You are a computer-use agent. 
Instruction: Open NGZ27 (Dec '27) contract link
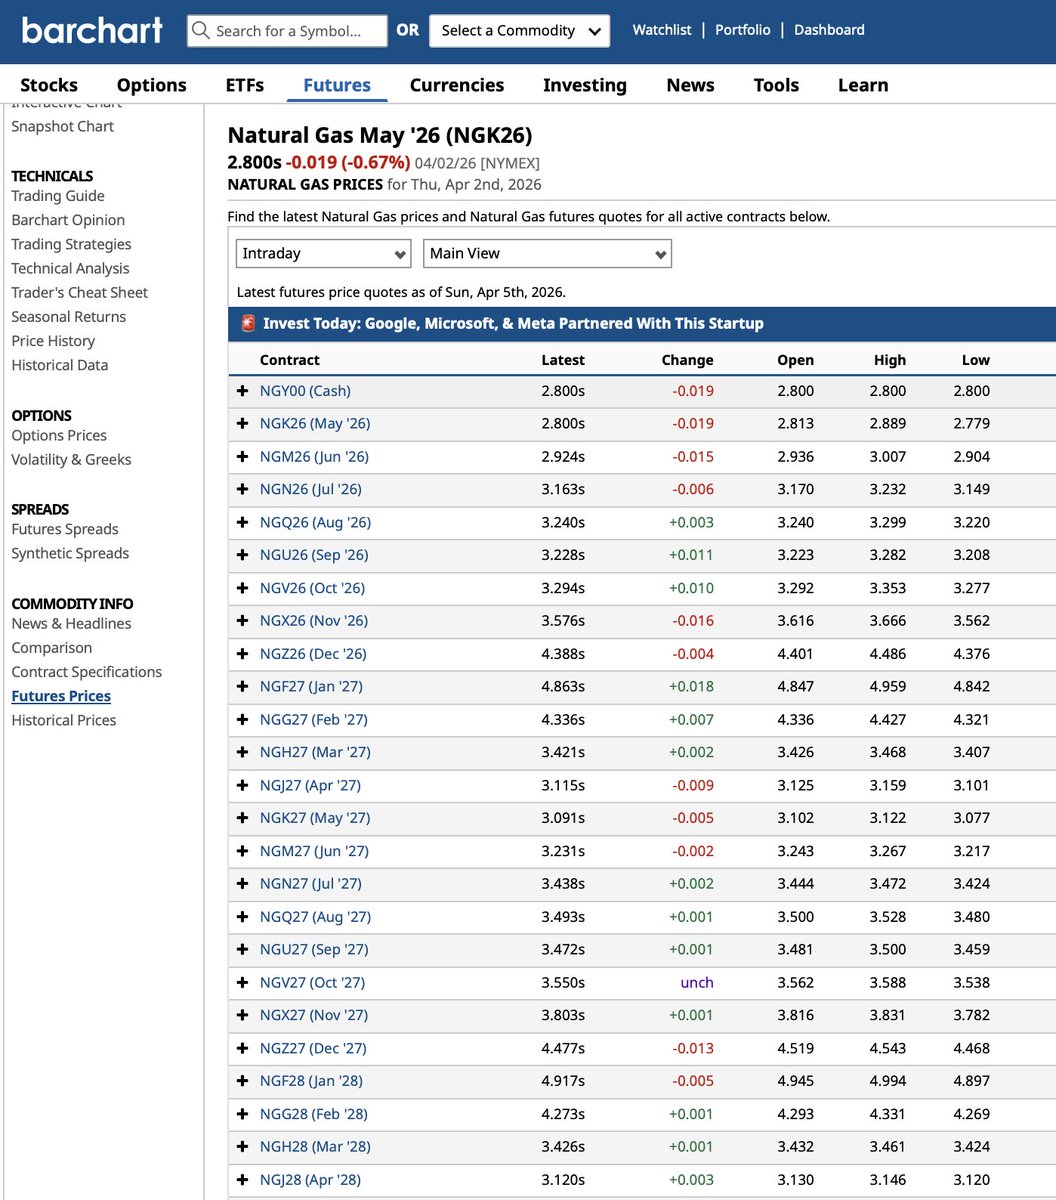pyautogui.click(x=313, y=1048)
